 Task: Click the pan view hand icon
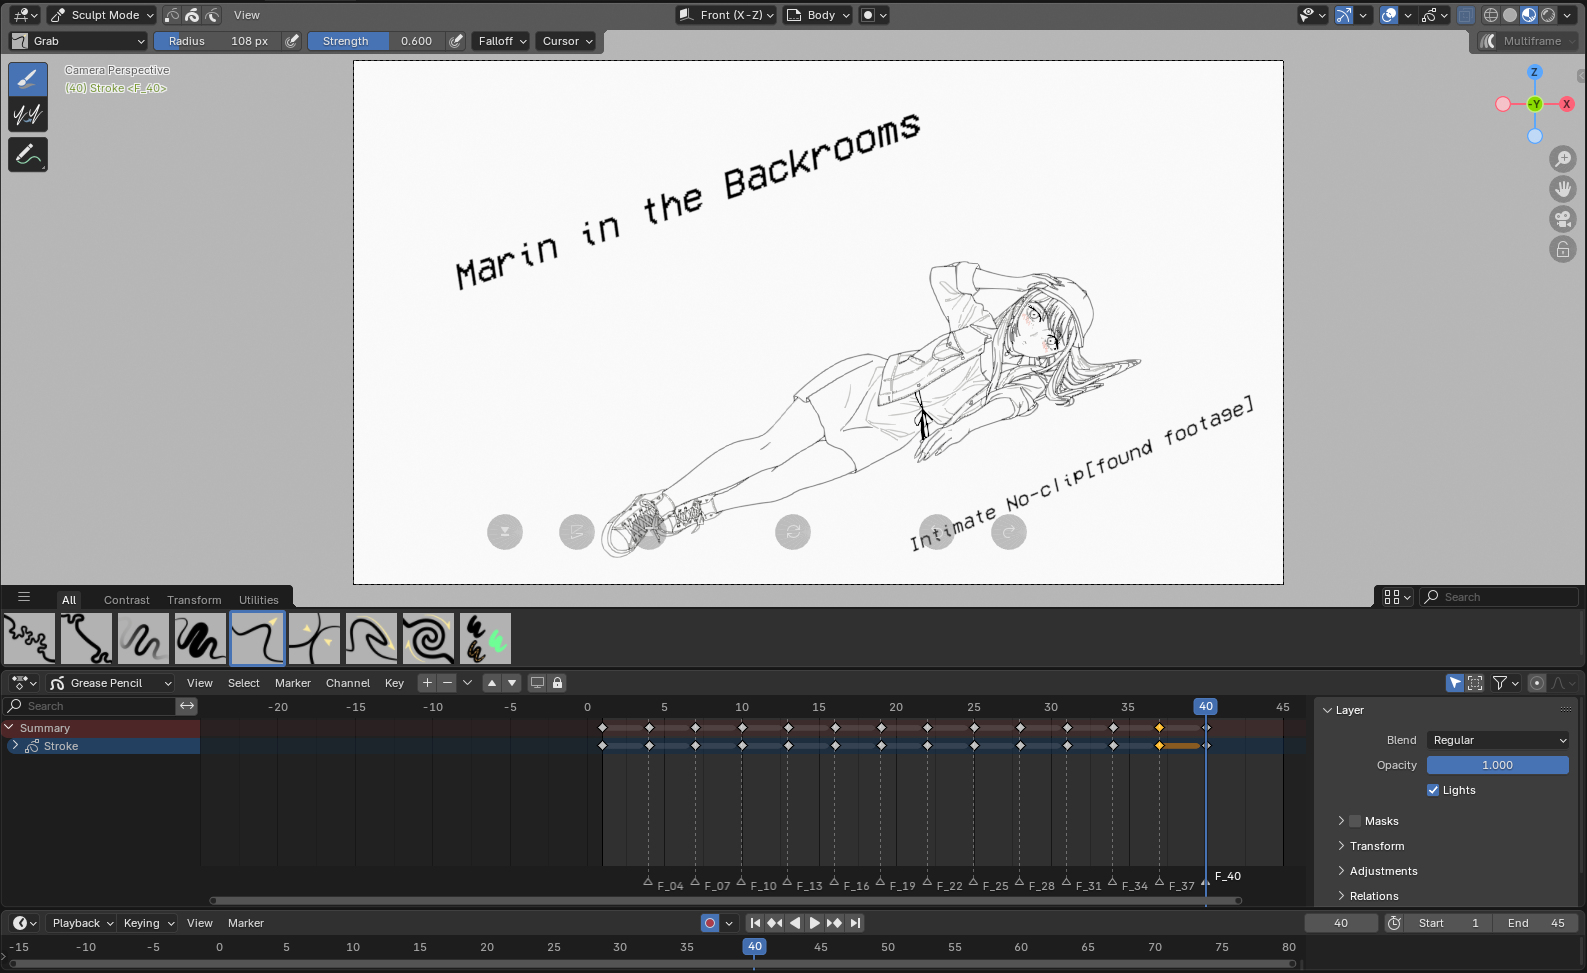[1563, 189]
